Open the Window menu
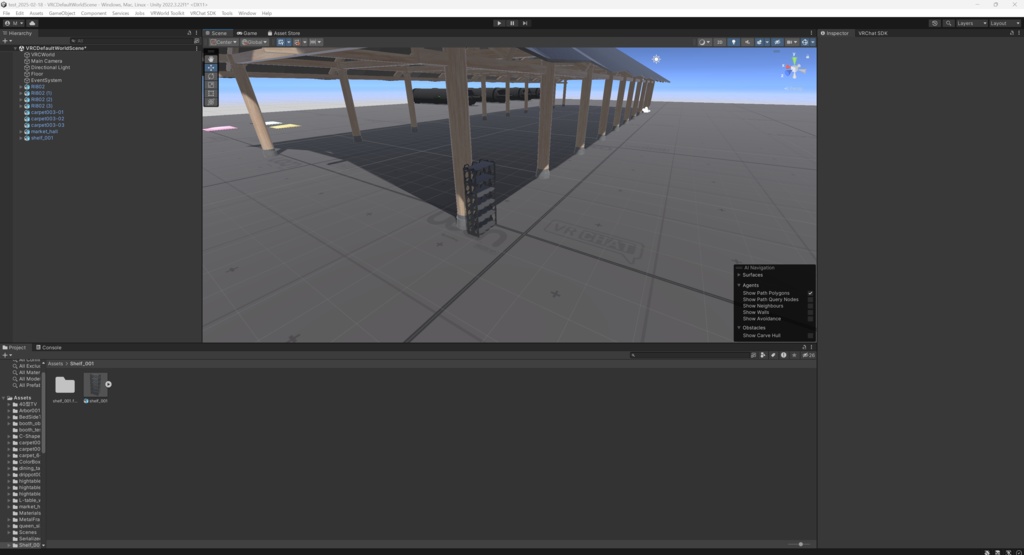 247,13
